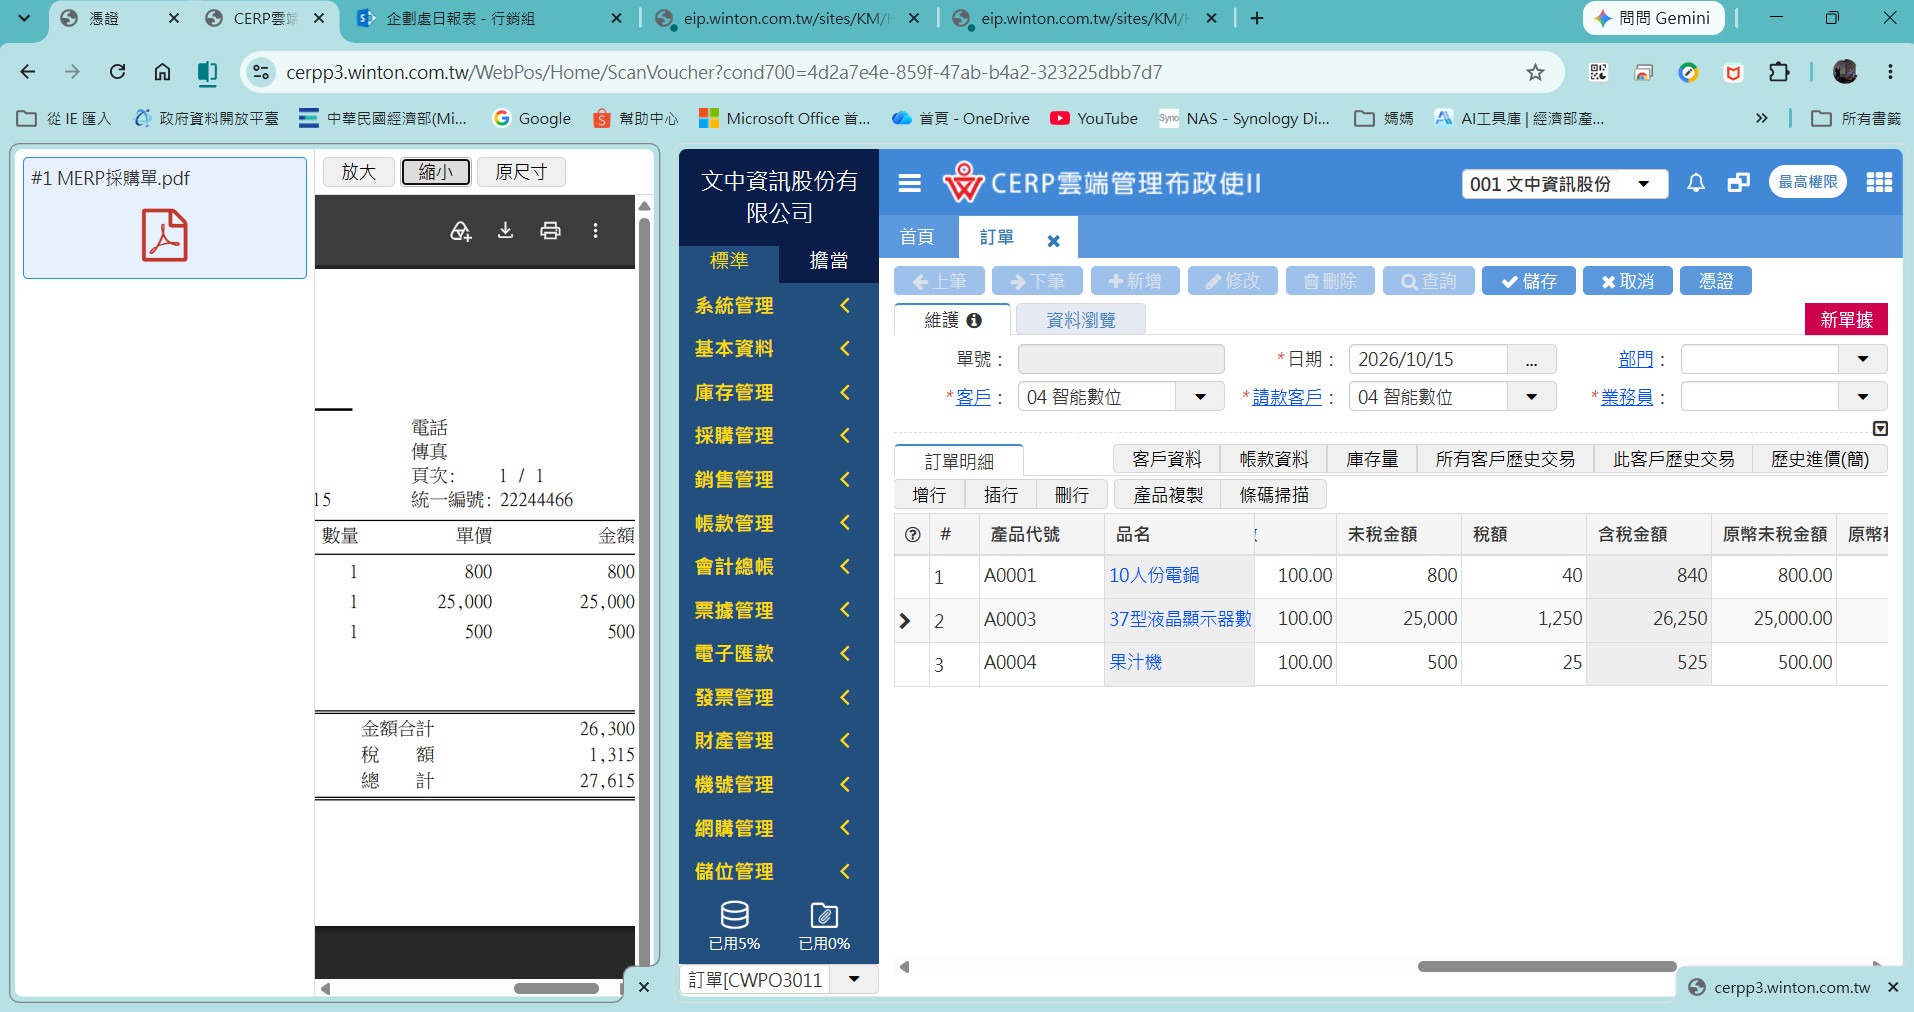The image size is (1914, 1012).
Task: Click the info icon on 維護 tab
Action: (974, 320)
